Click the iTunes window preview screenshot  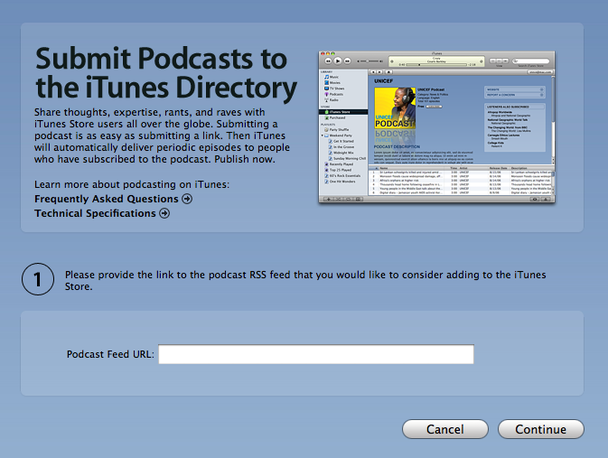pyautogui.click(x=437, y=127)
